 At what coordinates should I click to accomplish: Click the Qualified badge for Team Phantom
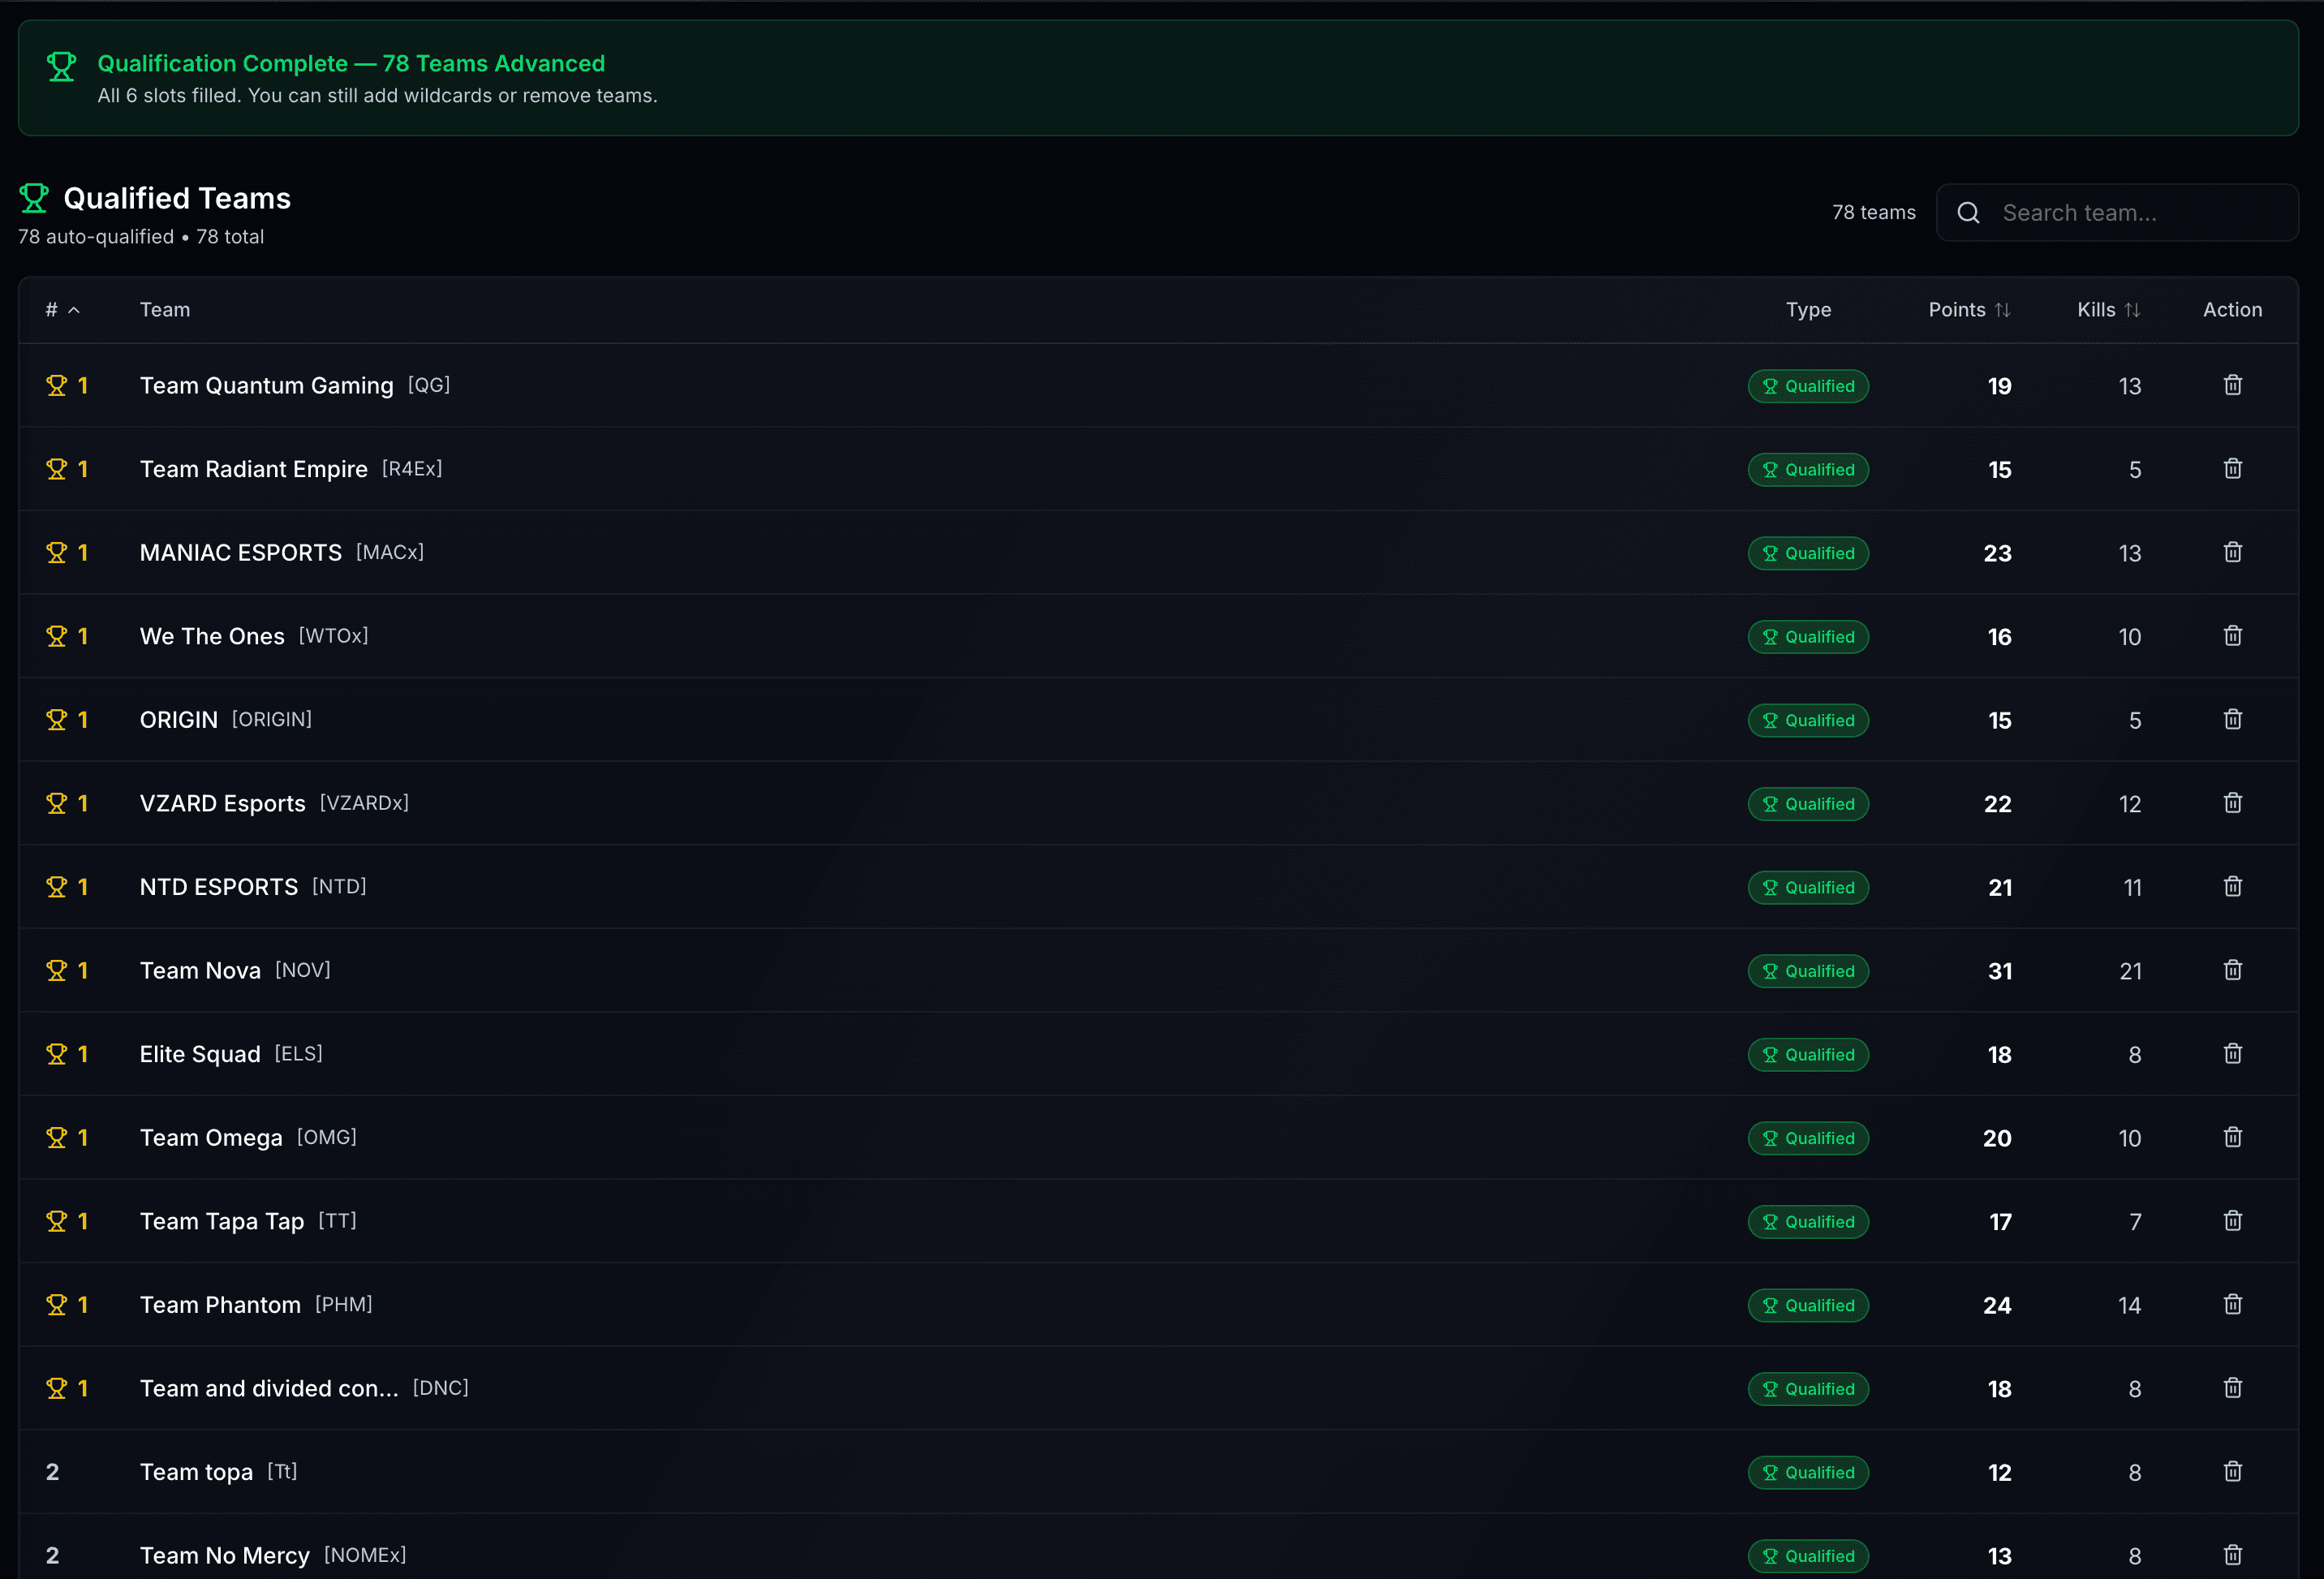pos(1807,1305)
